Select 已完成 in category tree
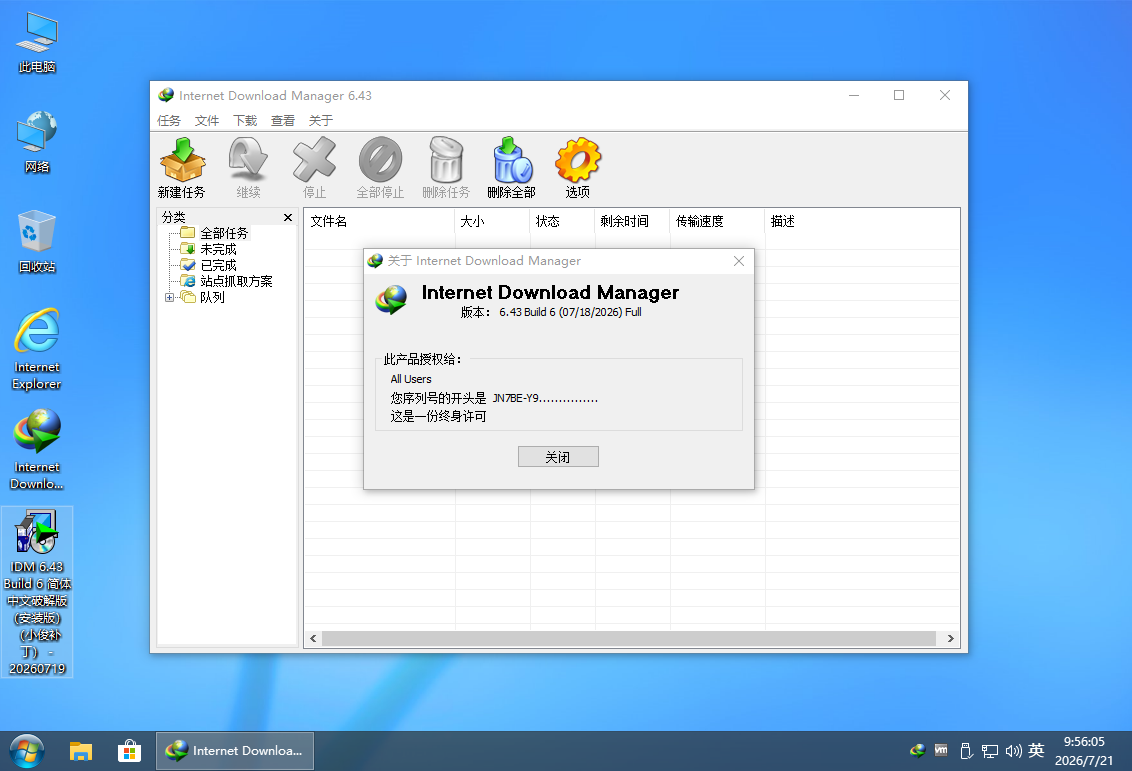Image resolution: width=1132 pixels, height=771 pixels. (218, 265)
